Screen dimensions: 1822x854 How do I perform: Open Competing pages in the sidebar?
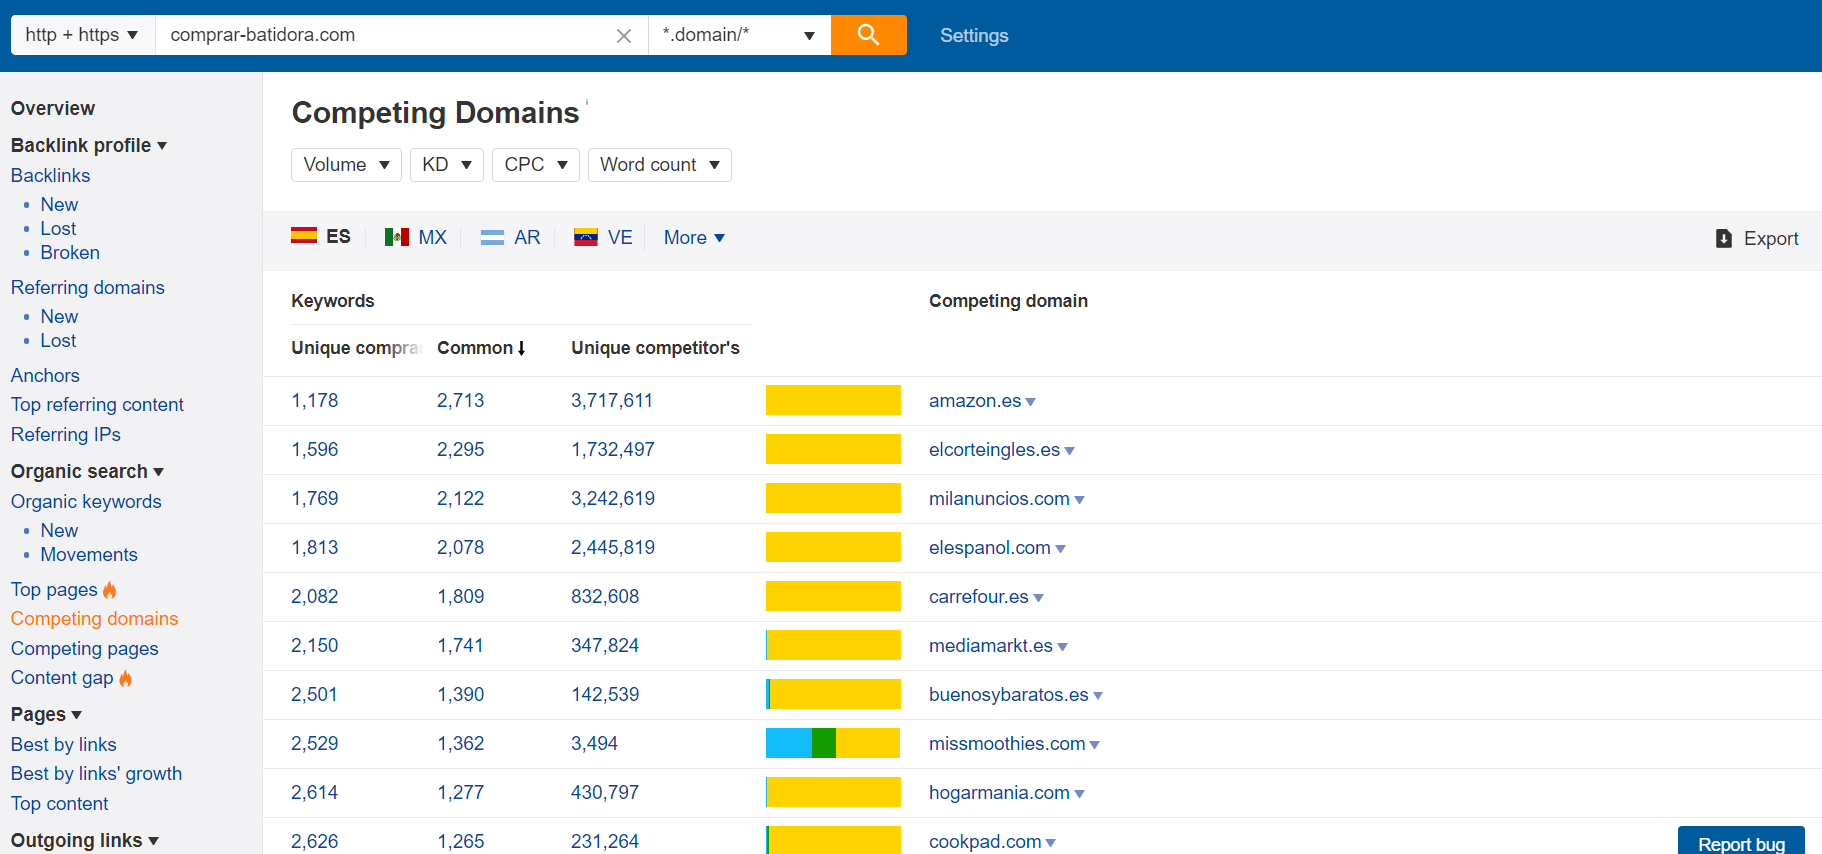pos(85,648)
